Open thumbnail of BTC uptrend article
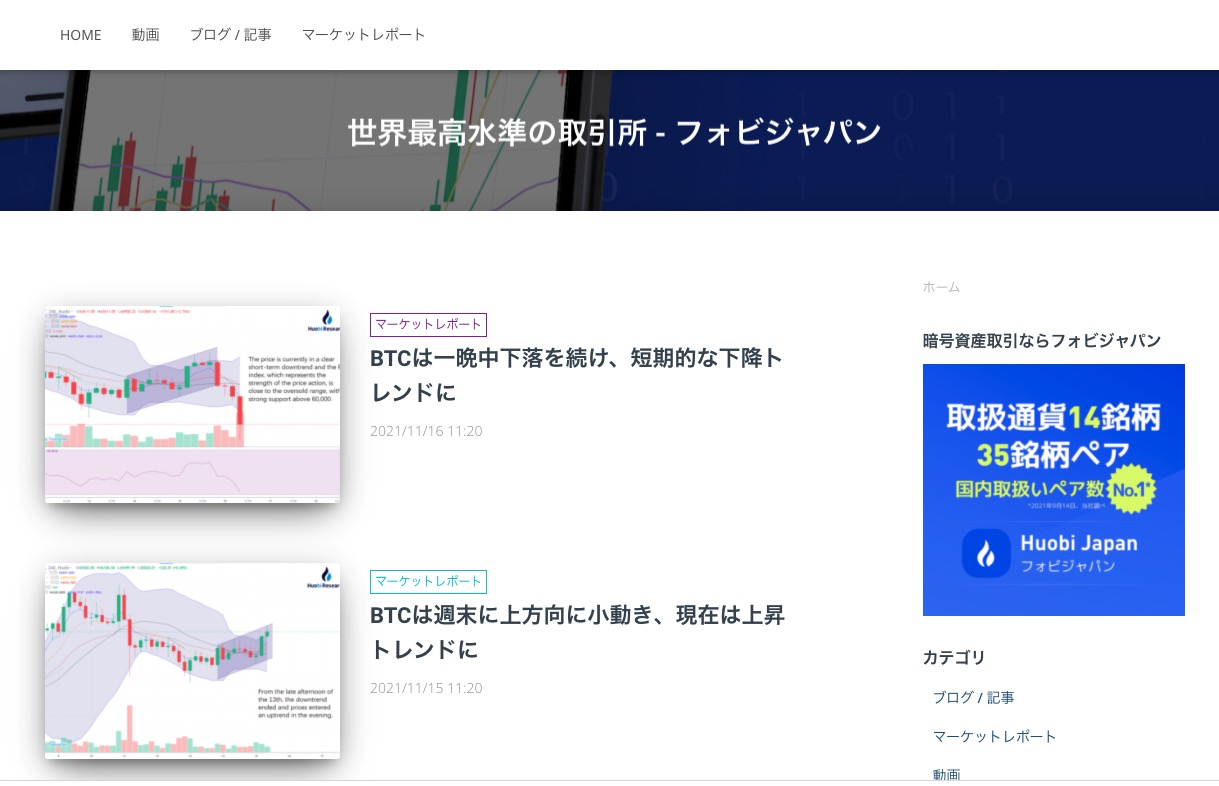1219x786 pixels. click(x=192, y=661)
